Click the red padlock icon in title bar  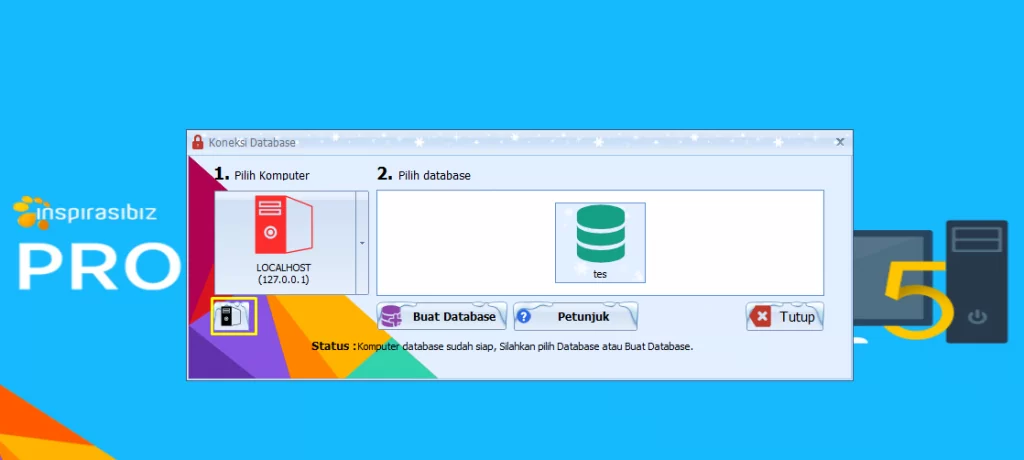[x=198, y=142]
